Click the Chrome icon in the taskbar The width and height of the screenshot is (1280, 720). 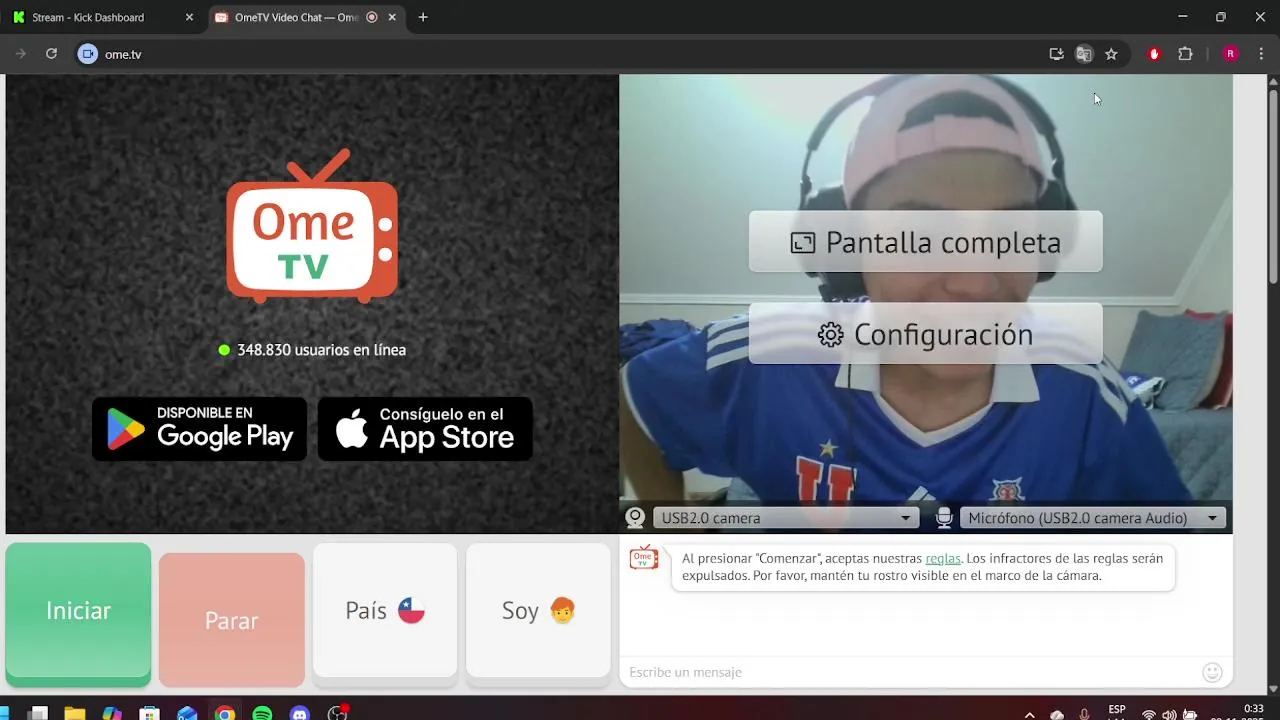(x=225, y=714)
